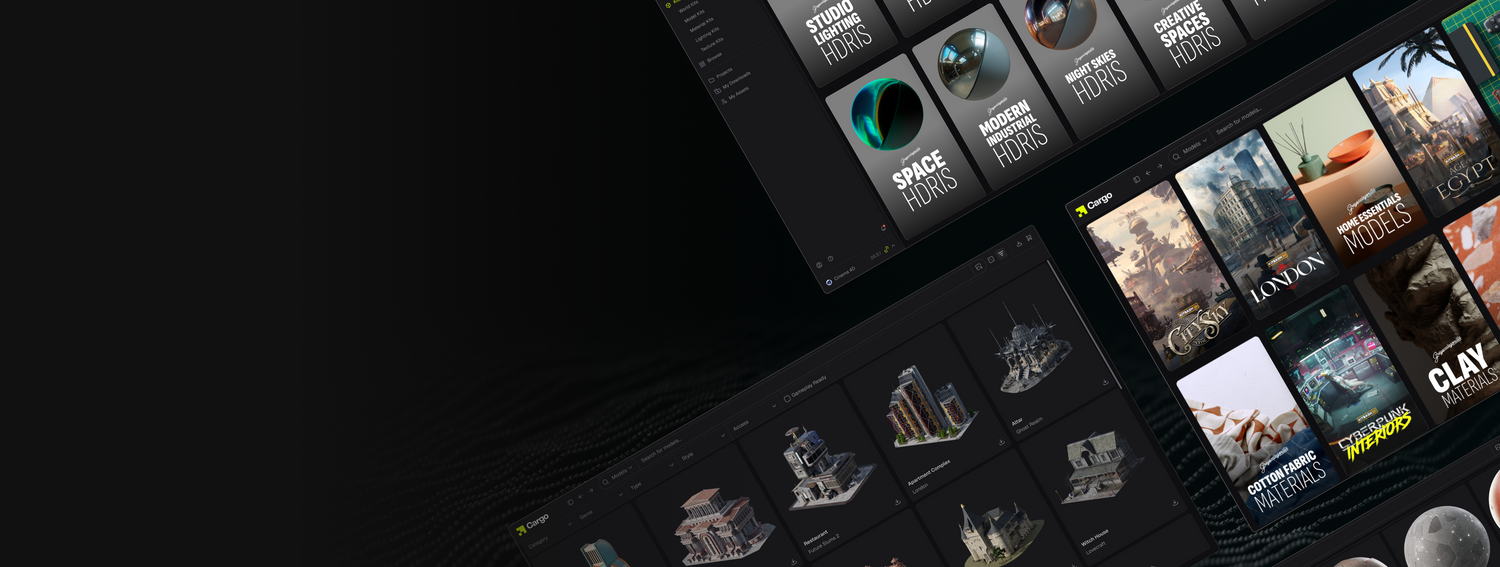The height and width of the screenshot is (567, 1500).
Task: Toggle sidebar icon beside Cargo logo in right window
Action: (x=1137, y=180)
